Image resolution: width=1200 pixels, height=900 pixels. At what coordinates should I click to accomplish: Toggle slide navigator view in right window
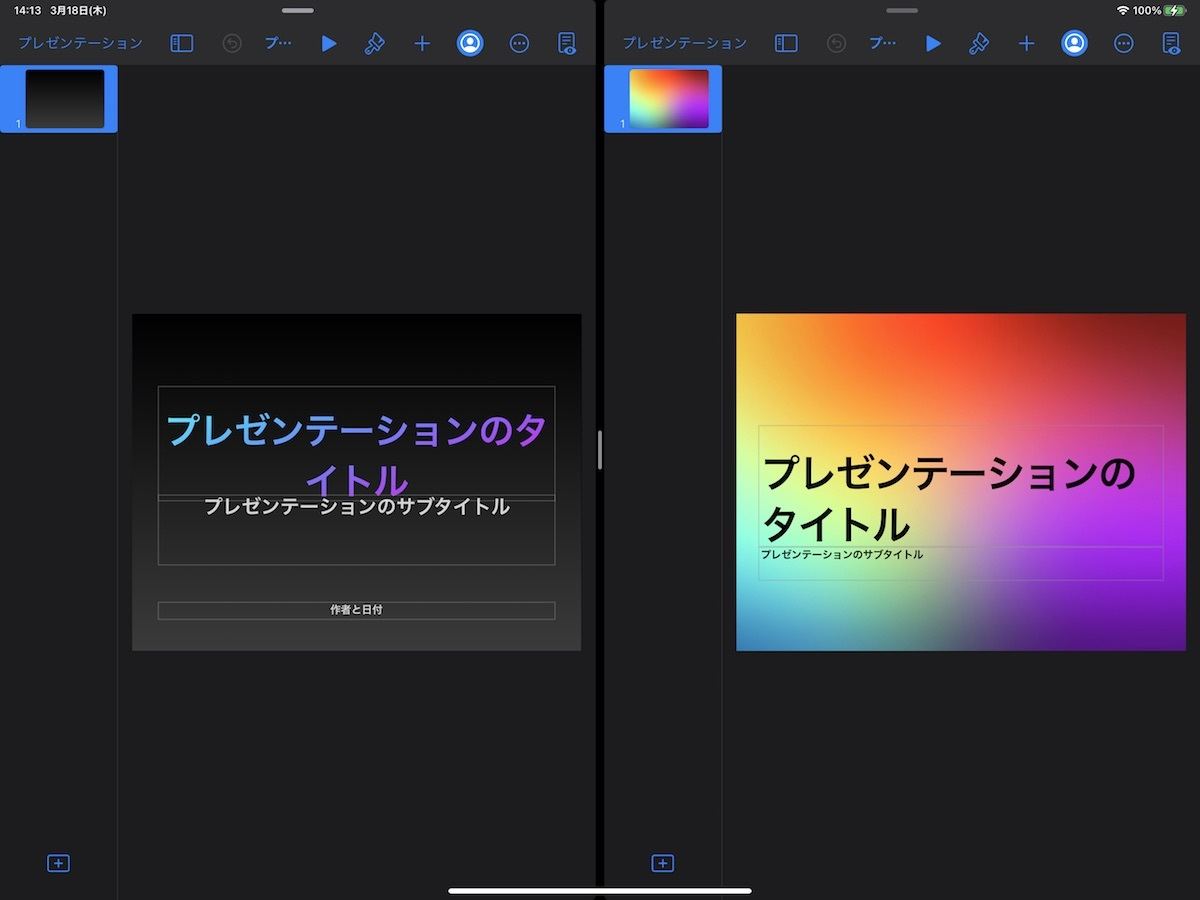pyautogui.click(x=787, y=43)
